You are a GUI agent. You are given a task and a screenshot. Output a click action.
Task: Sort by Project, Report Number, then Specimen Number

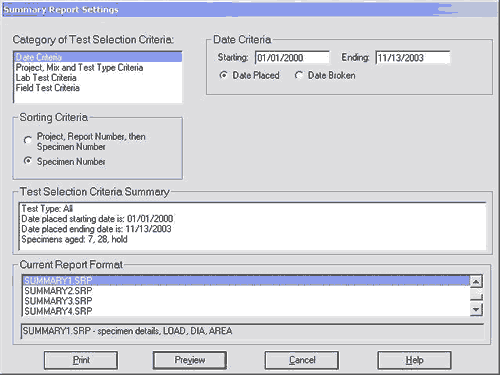click(28, 140)
